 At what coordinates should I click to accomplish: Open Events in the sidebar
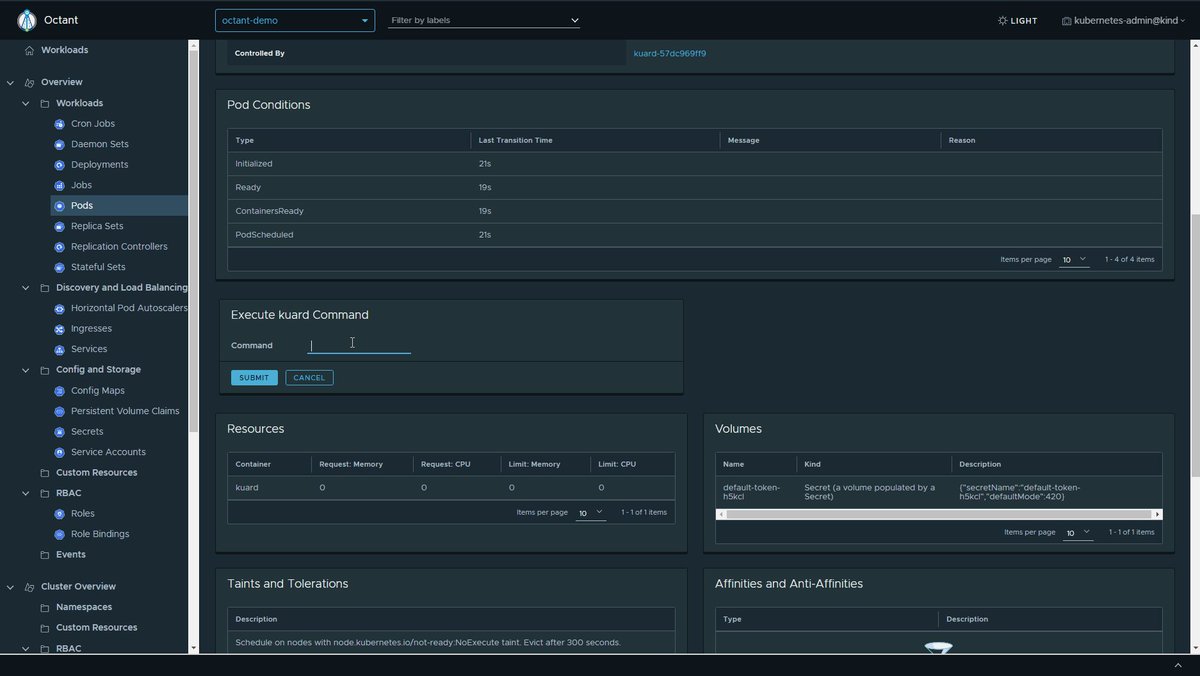[x=71, y=555]
